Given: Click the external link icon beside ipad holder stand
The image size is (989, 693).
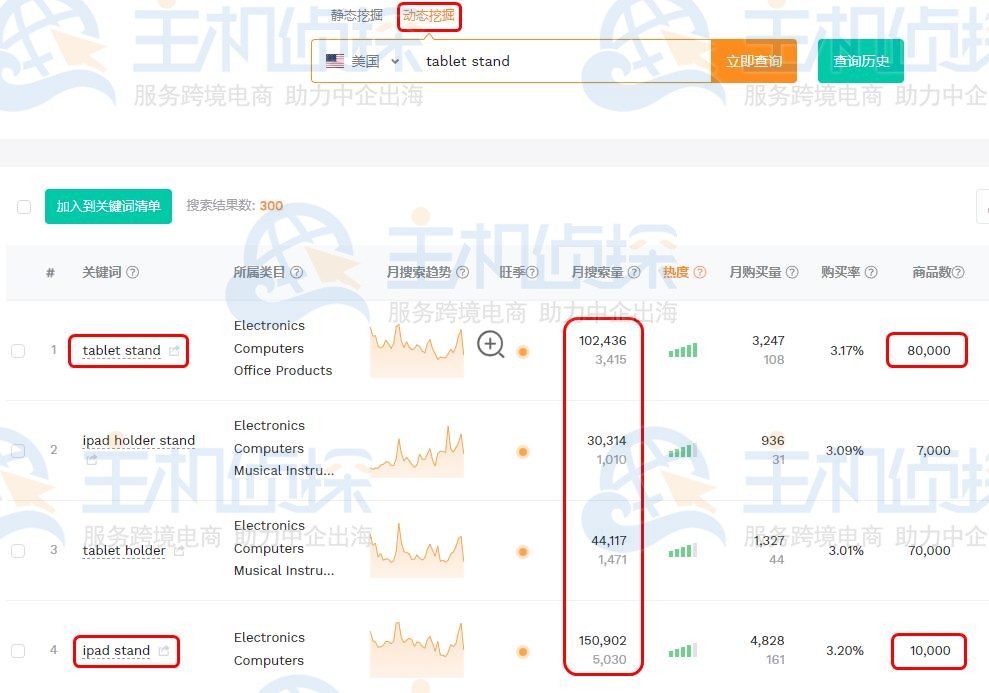Looking at the screenshot, I should click(x=91, y=461).
